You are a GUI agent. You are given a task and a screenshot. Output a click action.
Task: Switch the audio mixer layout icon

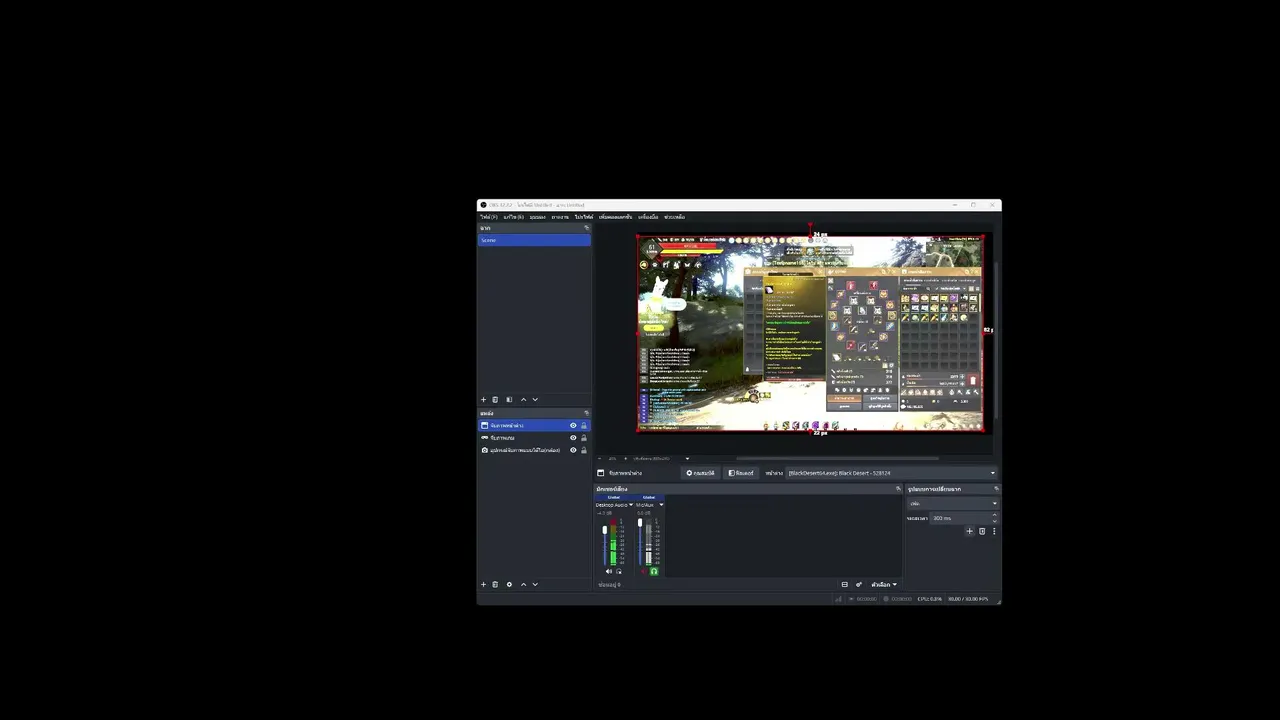(x=844, y=585)
